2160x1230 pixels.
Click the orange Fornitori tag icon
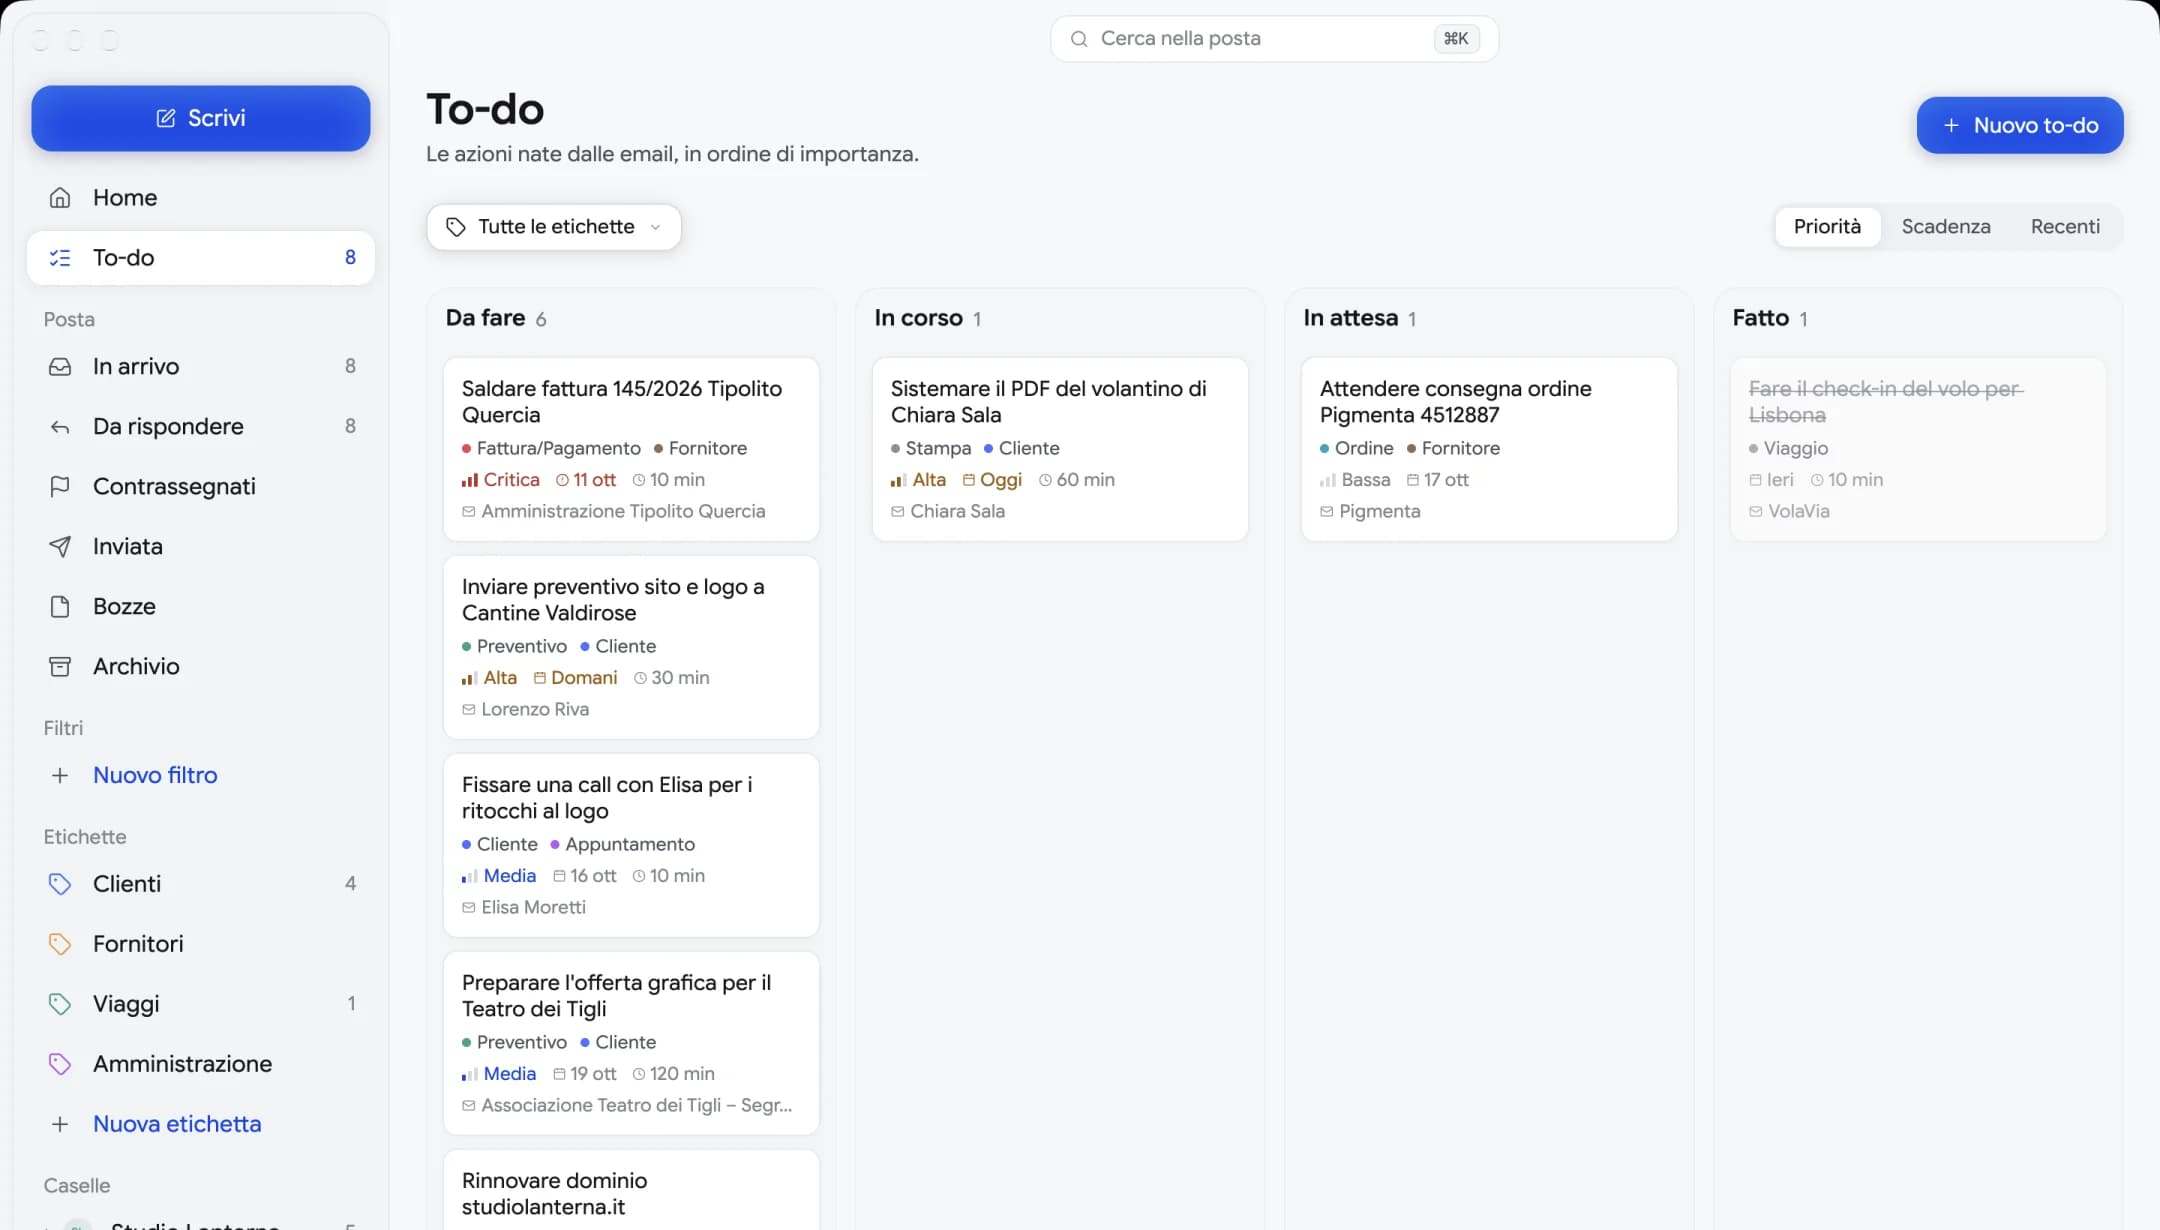pyautogui.click(x=60, y=944)
